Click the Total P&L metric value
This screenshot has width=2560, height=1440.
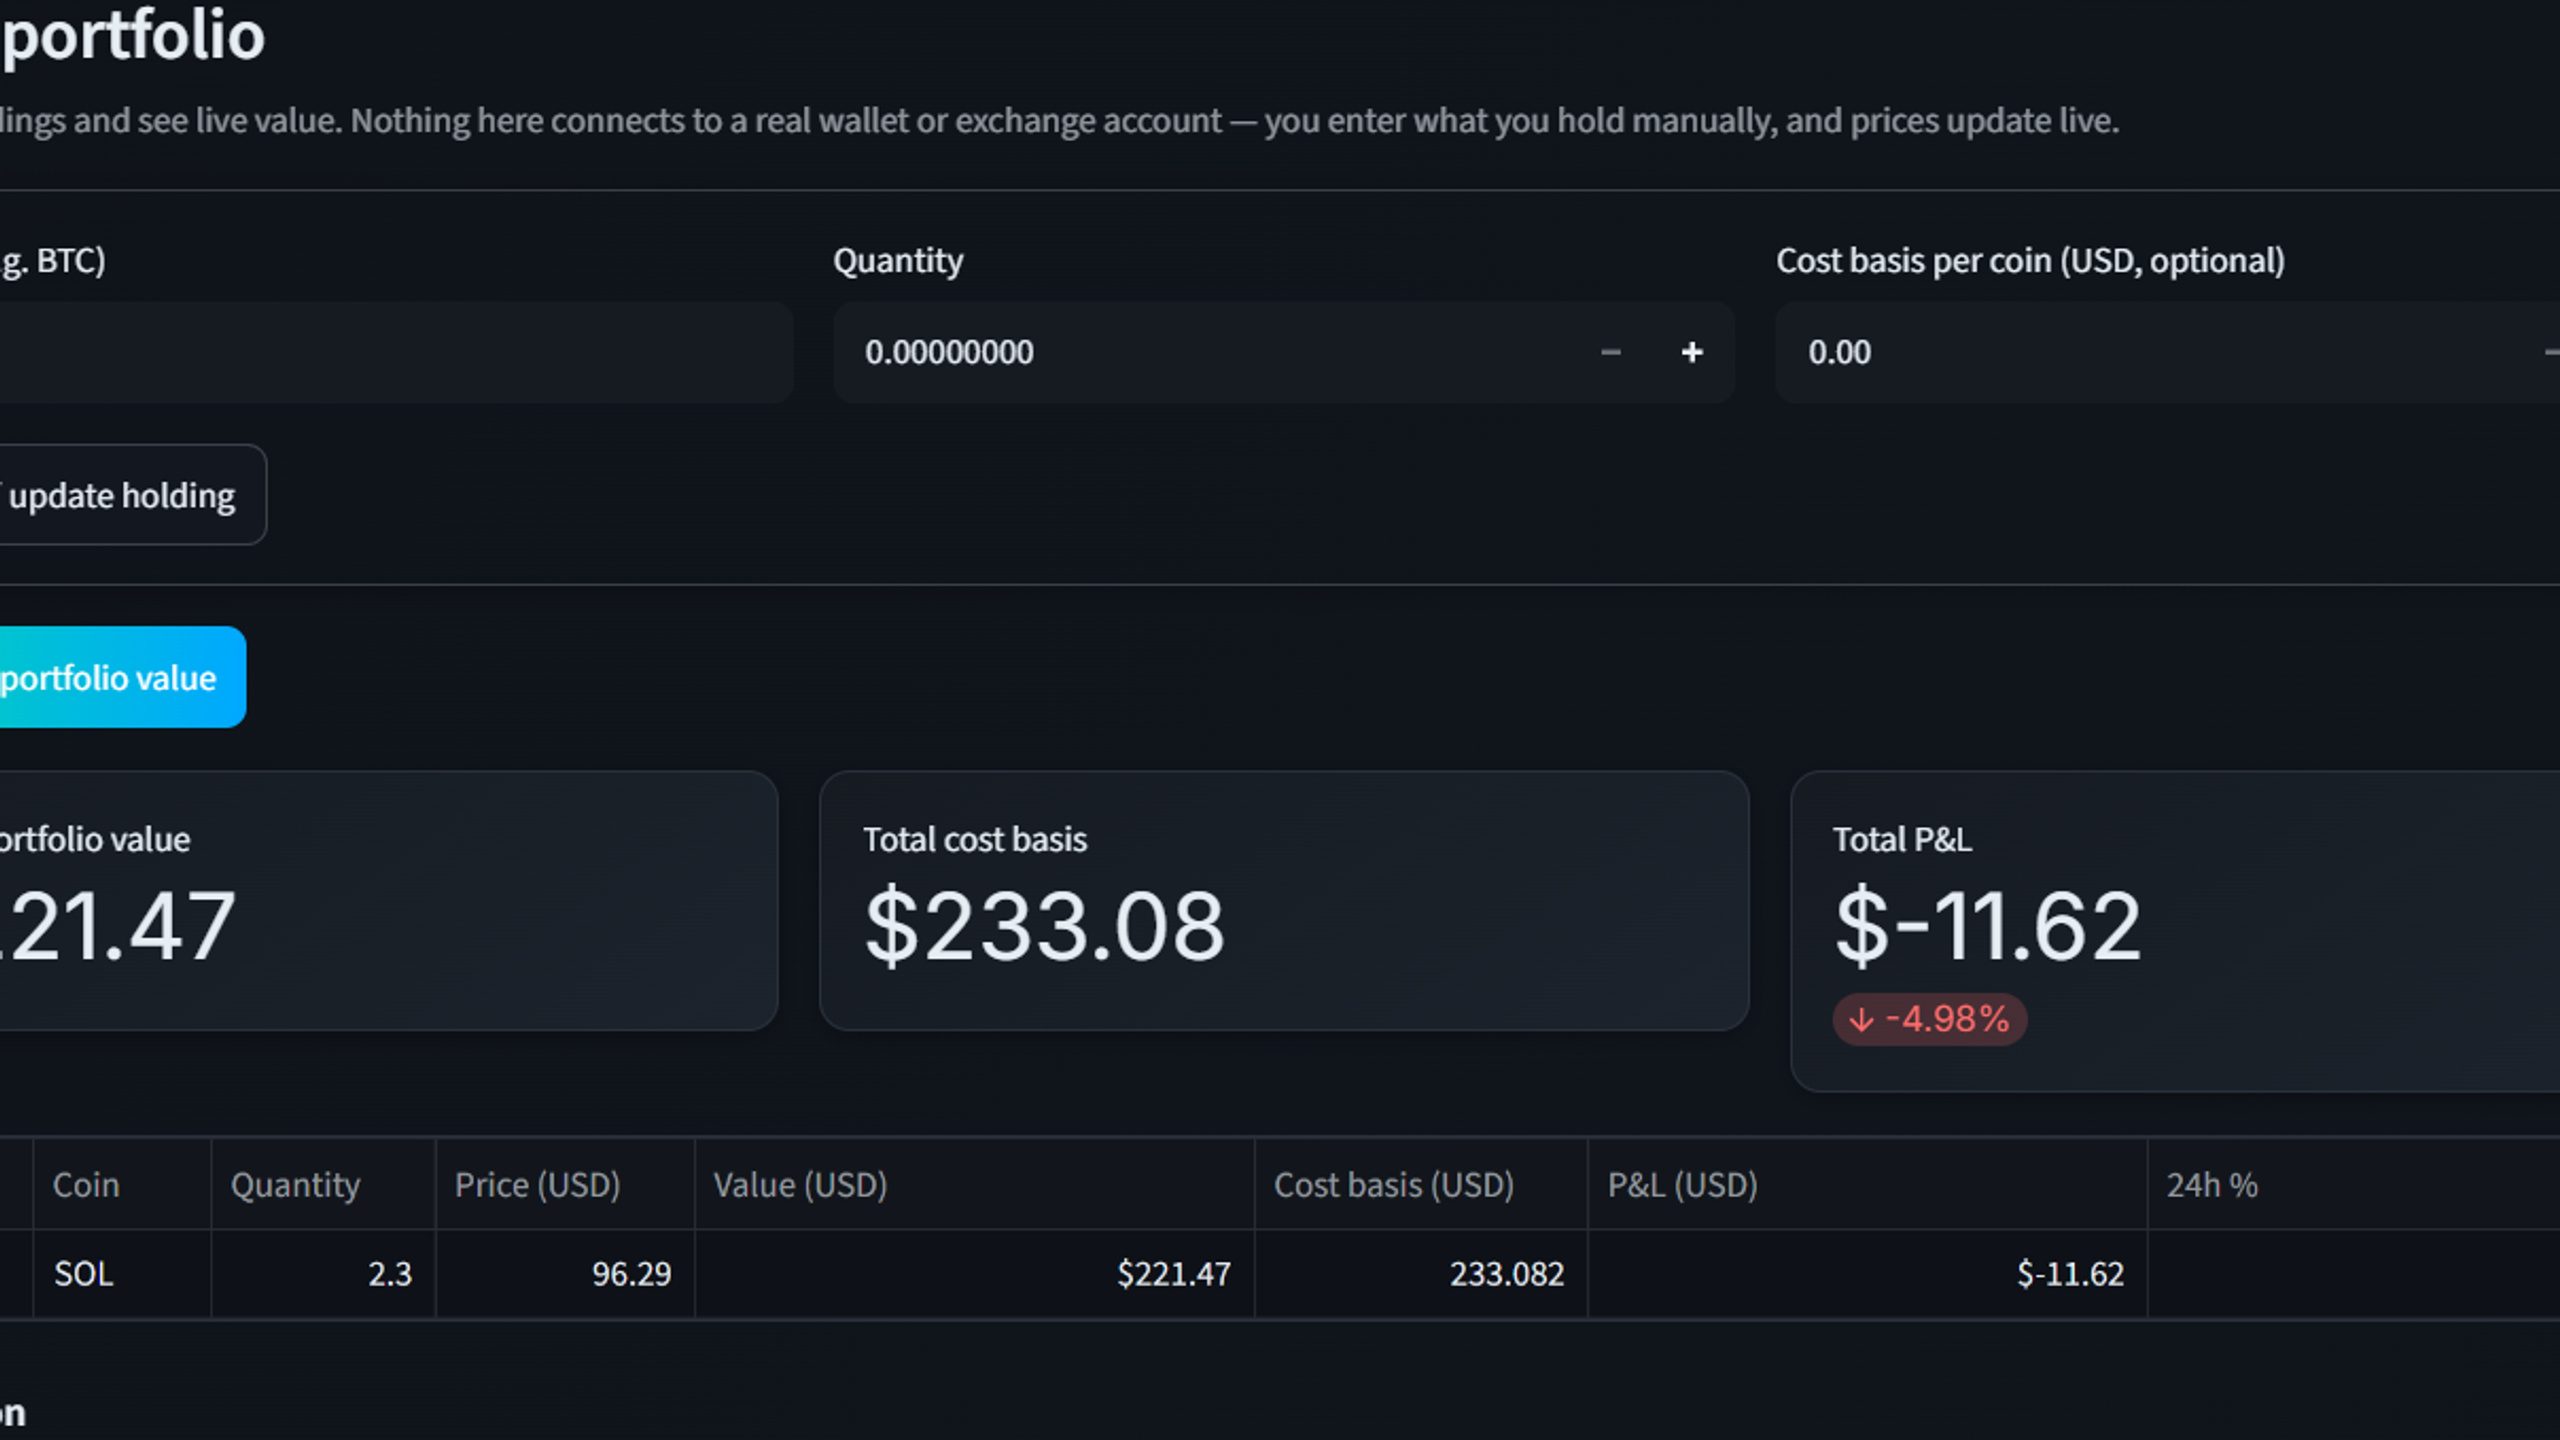coord(1987,926)
